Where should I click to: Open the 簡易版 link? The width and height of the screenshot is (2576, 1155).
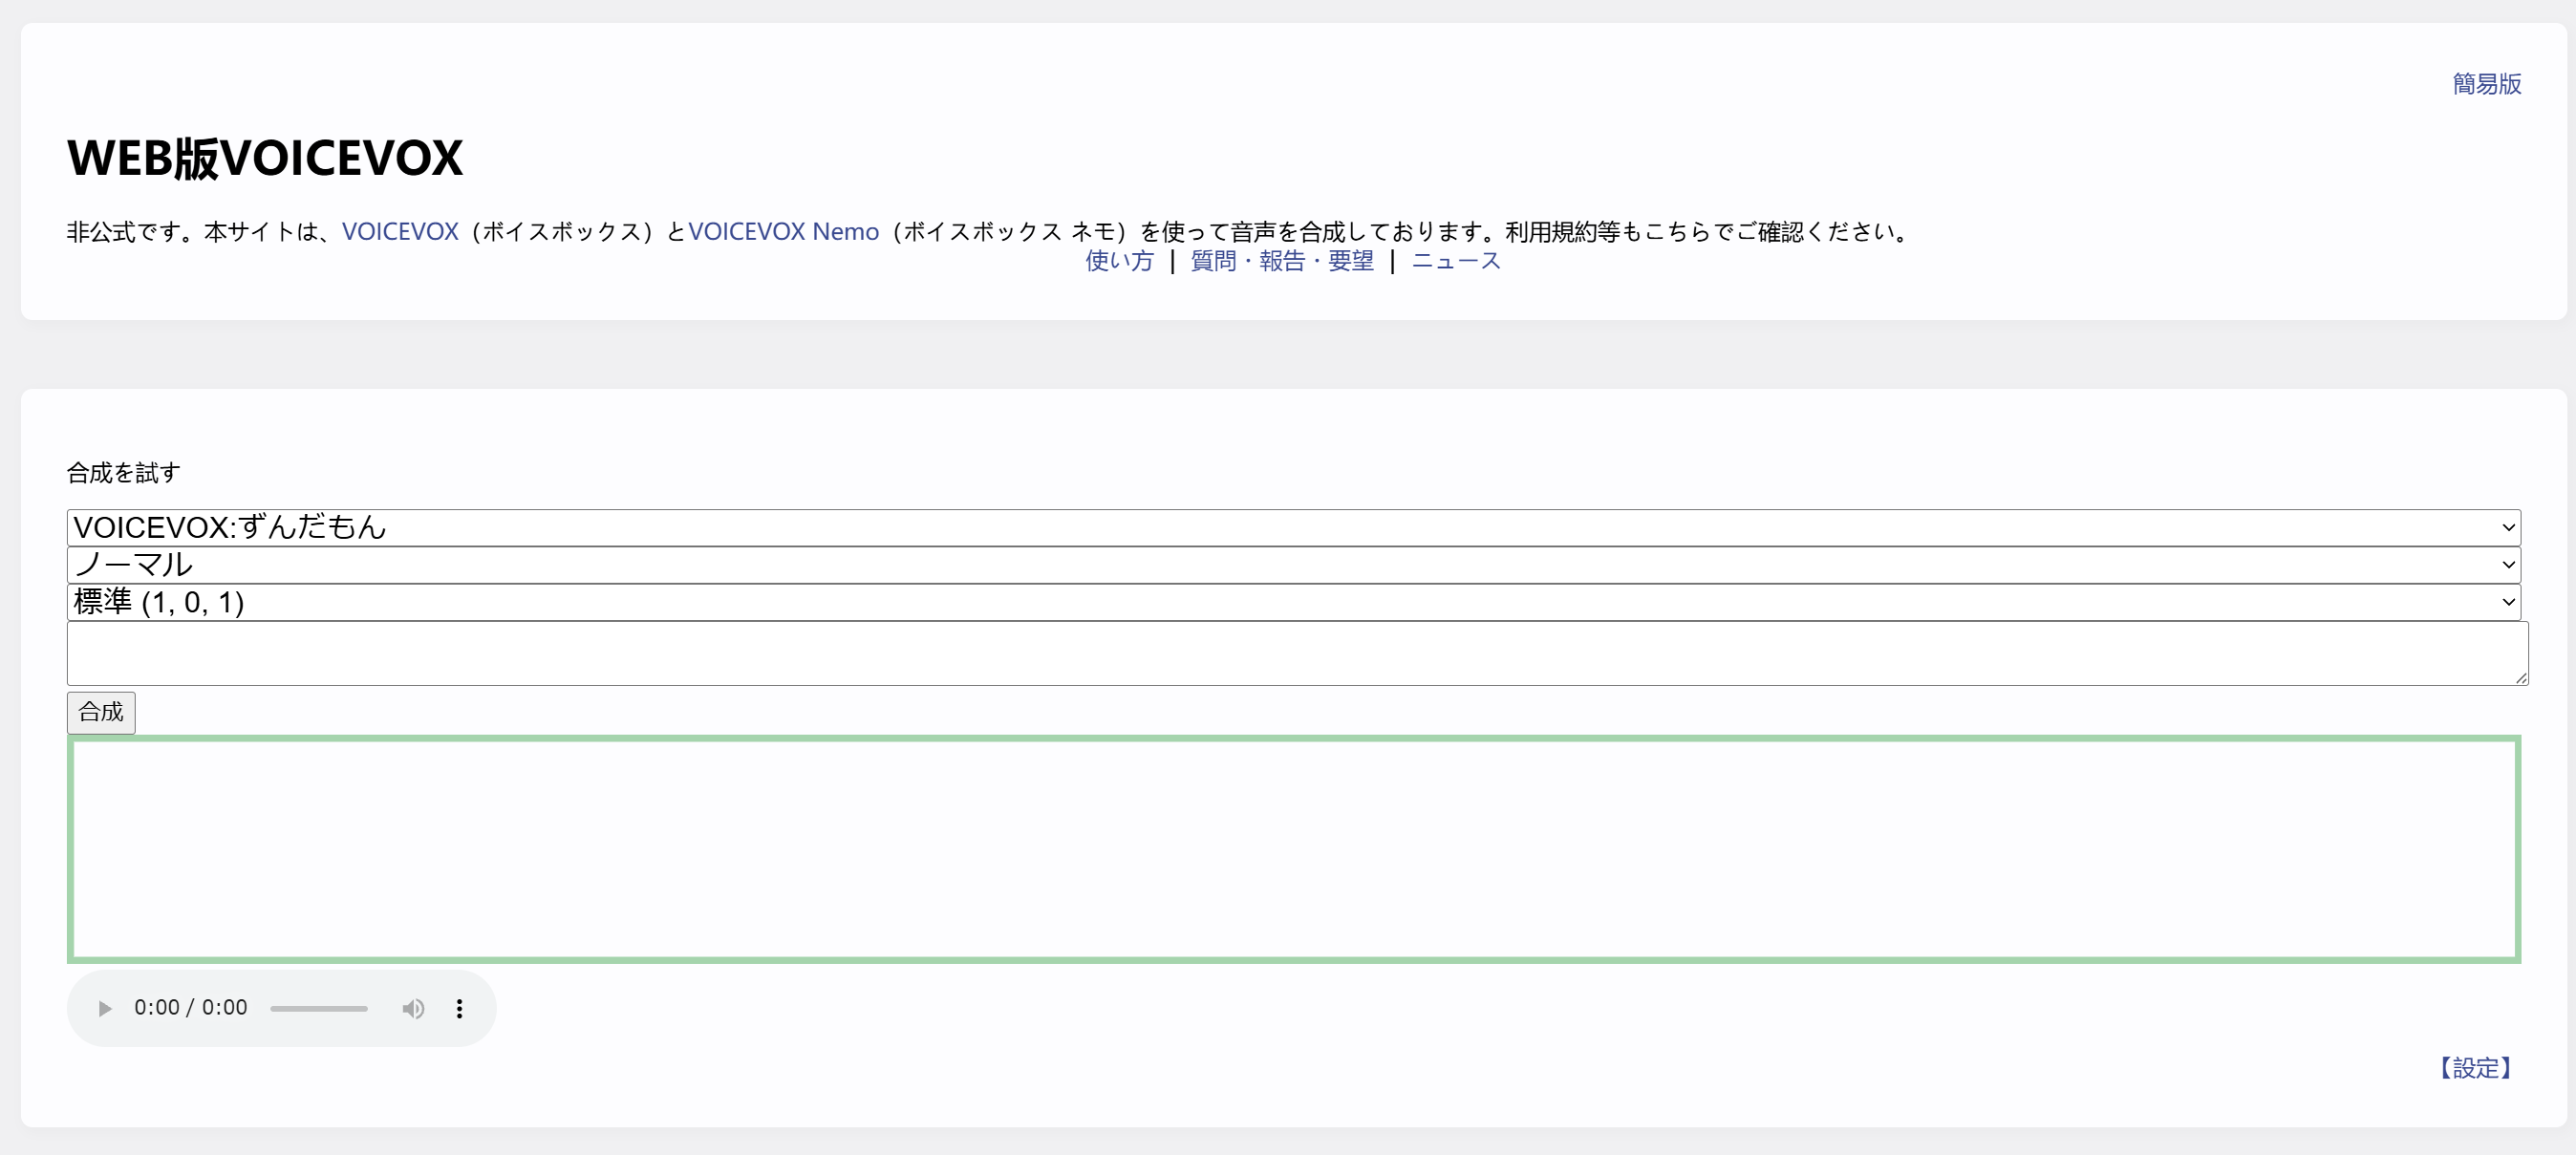click(2486, 84)
